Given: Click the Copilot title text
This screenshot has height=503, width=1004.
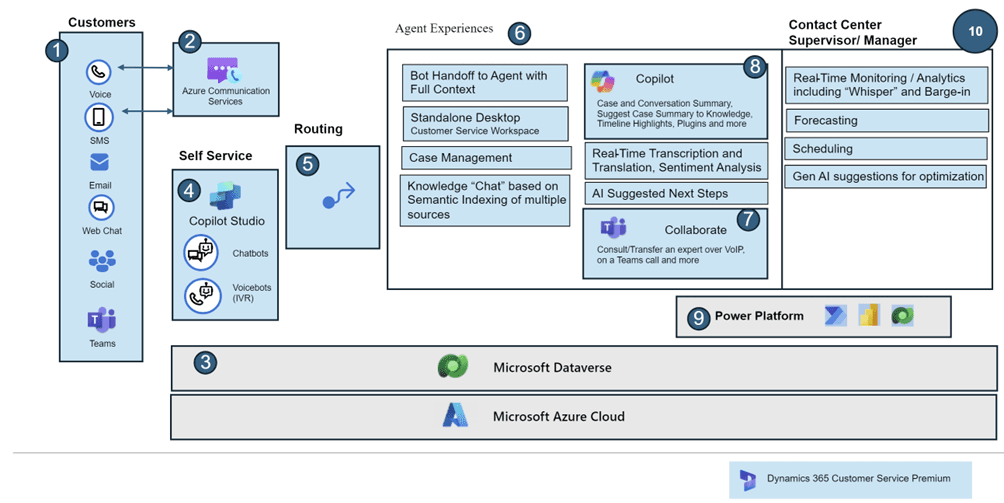Looking at the screenshot, I should [654, 79].
